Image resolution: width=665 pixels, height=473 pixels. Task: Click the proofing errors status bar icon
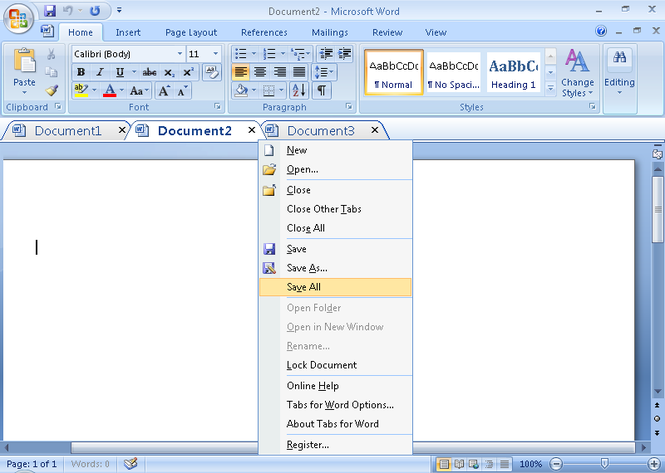tap(131, 464)
